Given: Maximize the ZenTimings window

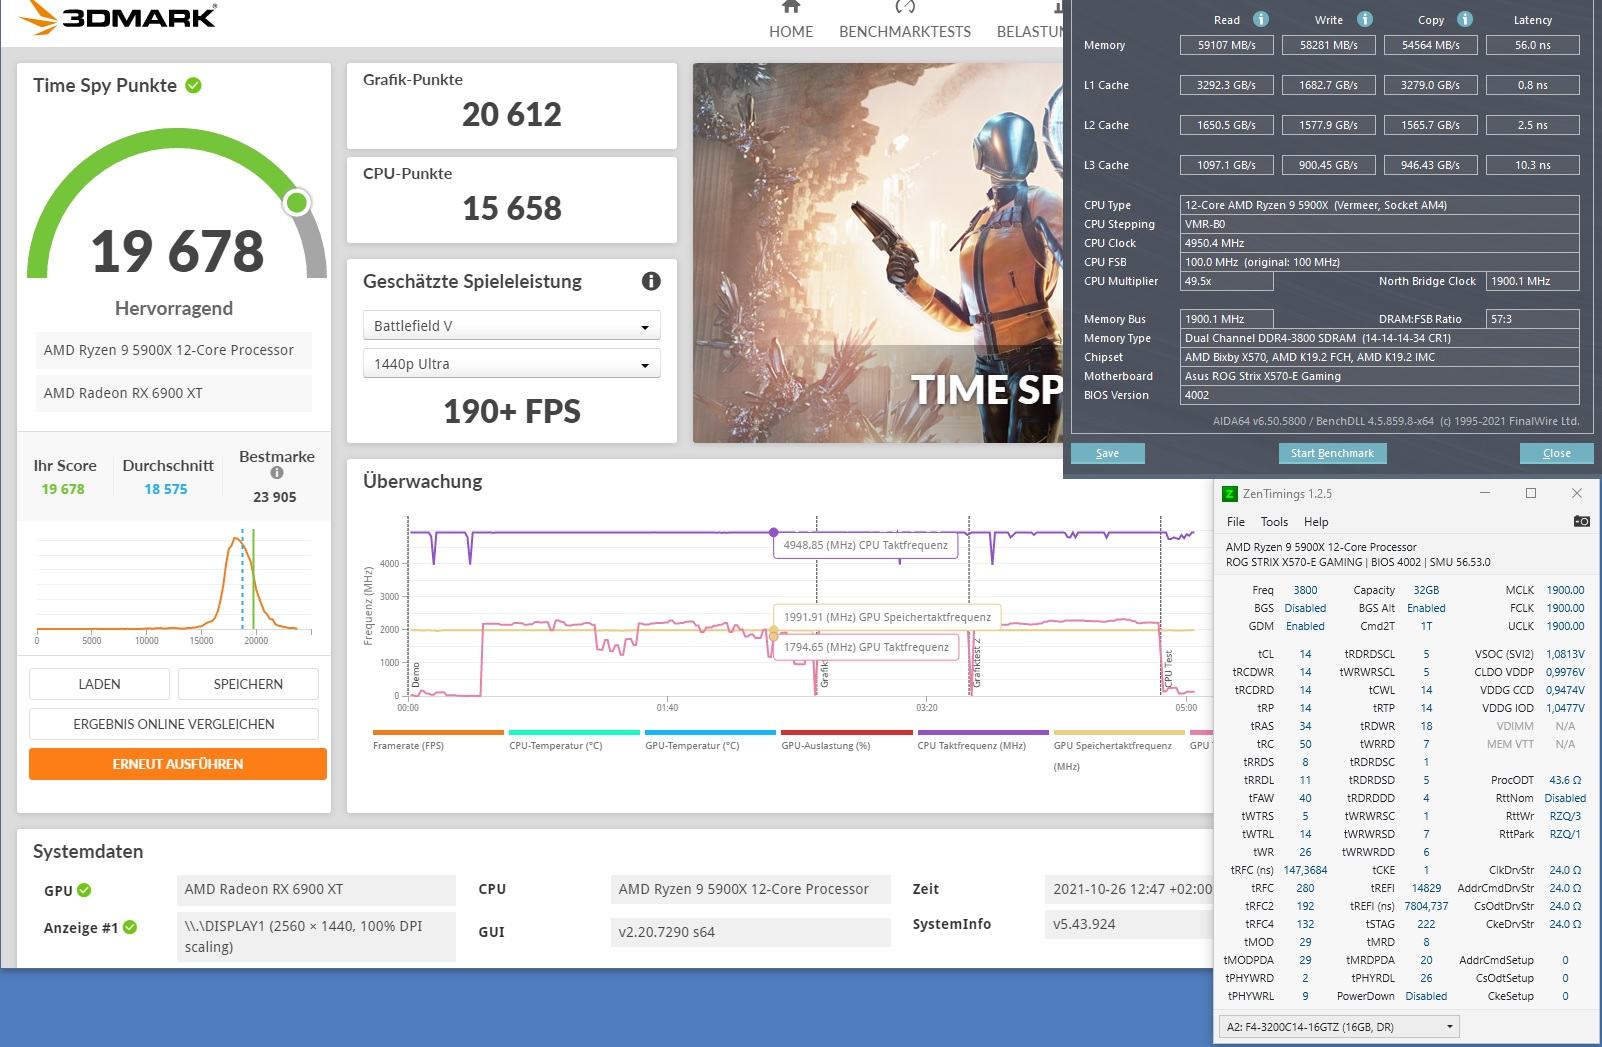Looking at the screenshot, I should click(x=1530, y=493).
